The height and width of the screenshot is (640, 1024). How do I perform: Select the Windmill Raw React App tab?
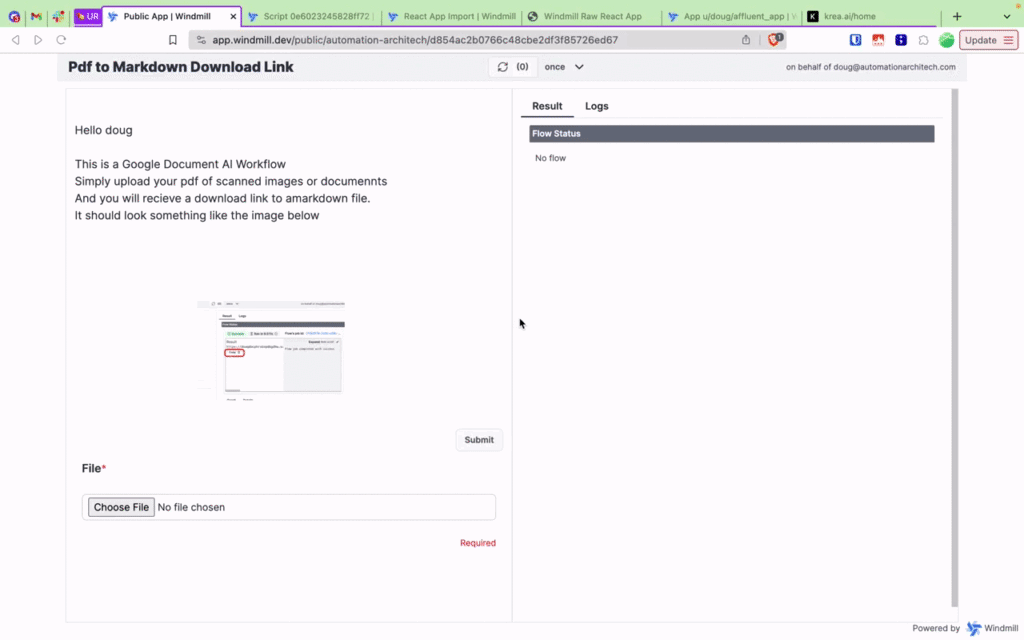(590, 16)
